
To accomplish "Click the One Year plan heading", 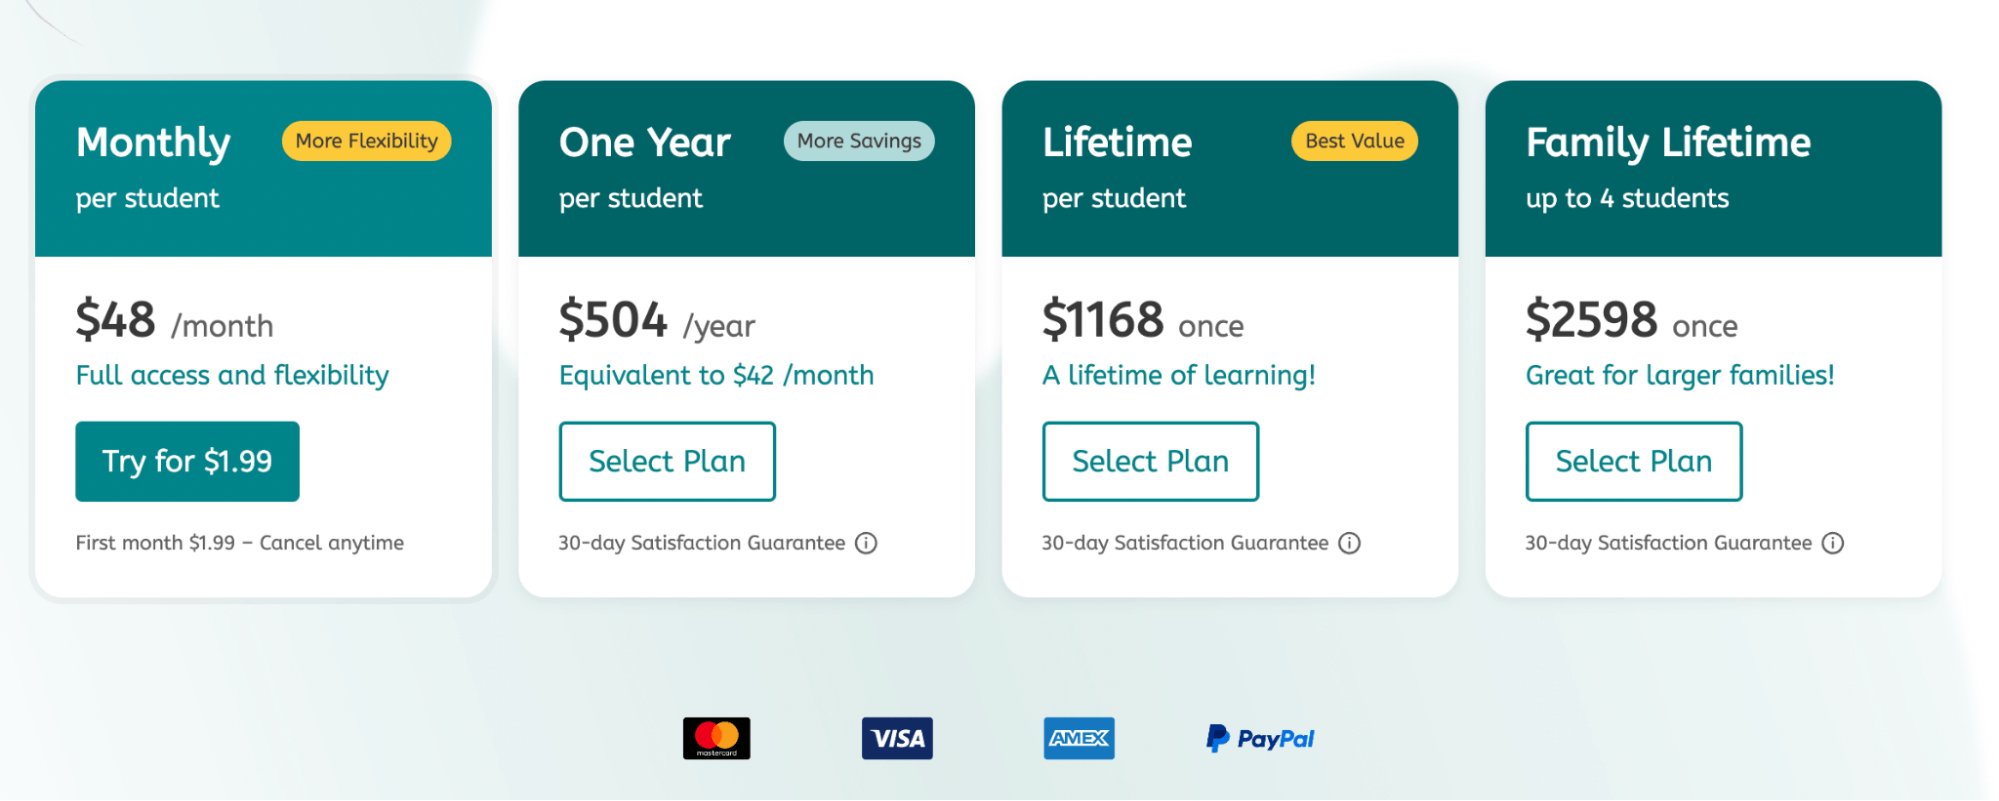I will pos(644,143).
